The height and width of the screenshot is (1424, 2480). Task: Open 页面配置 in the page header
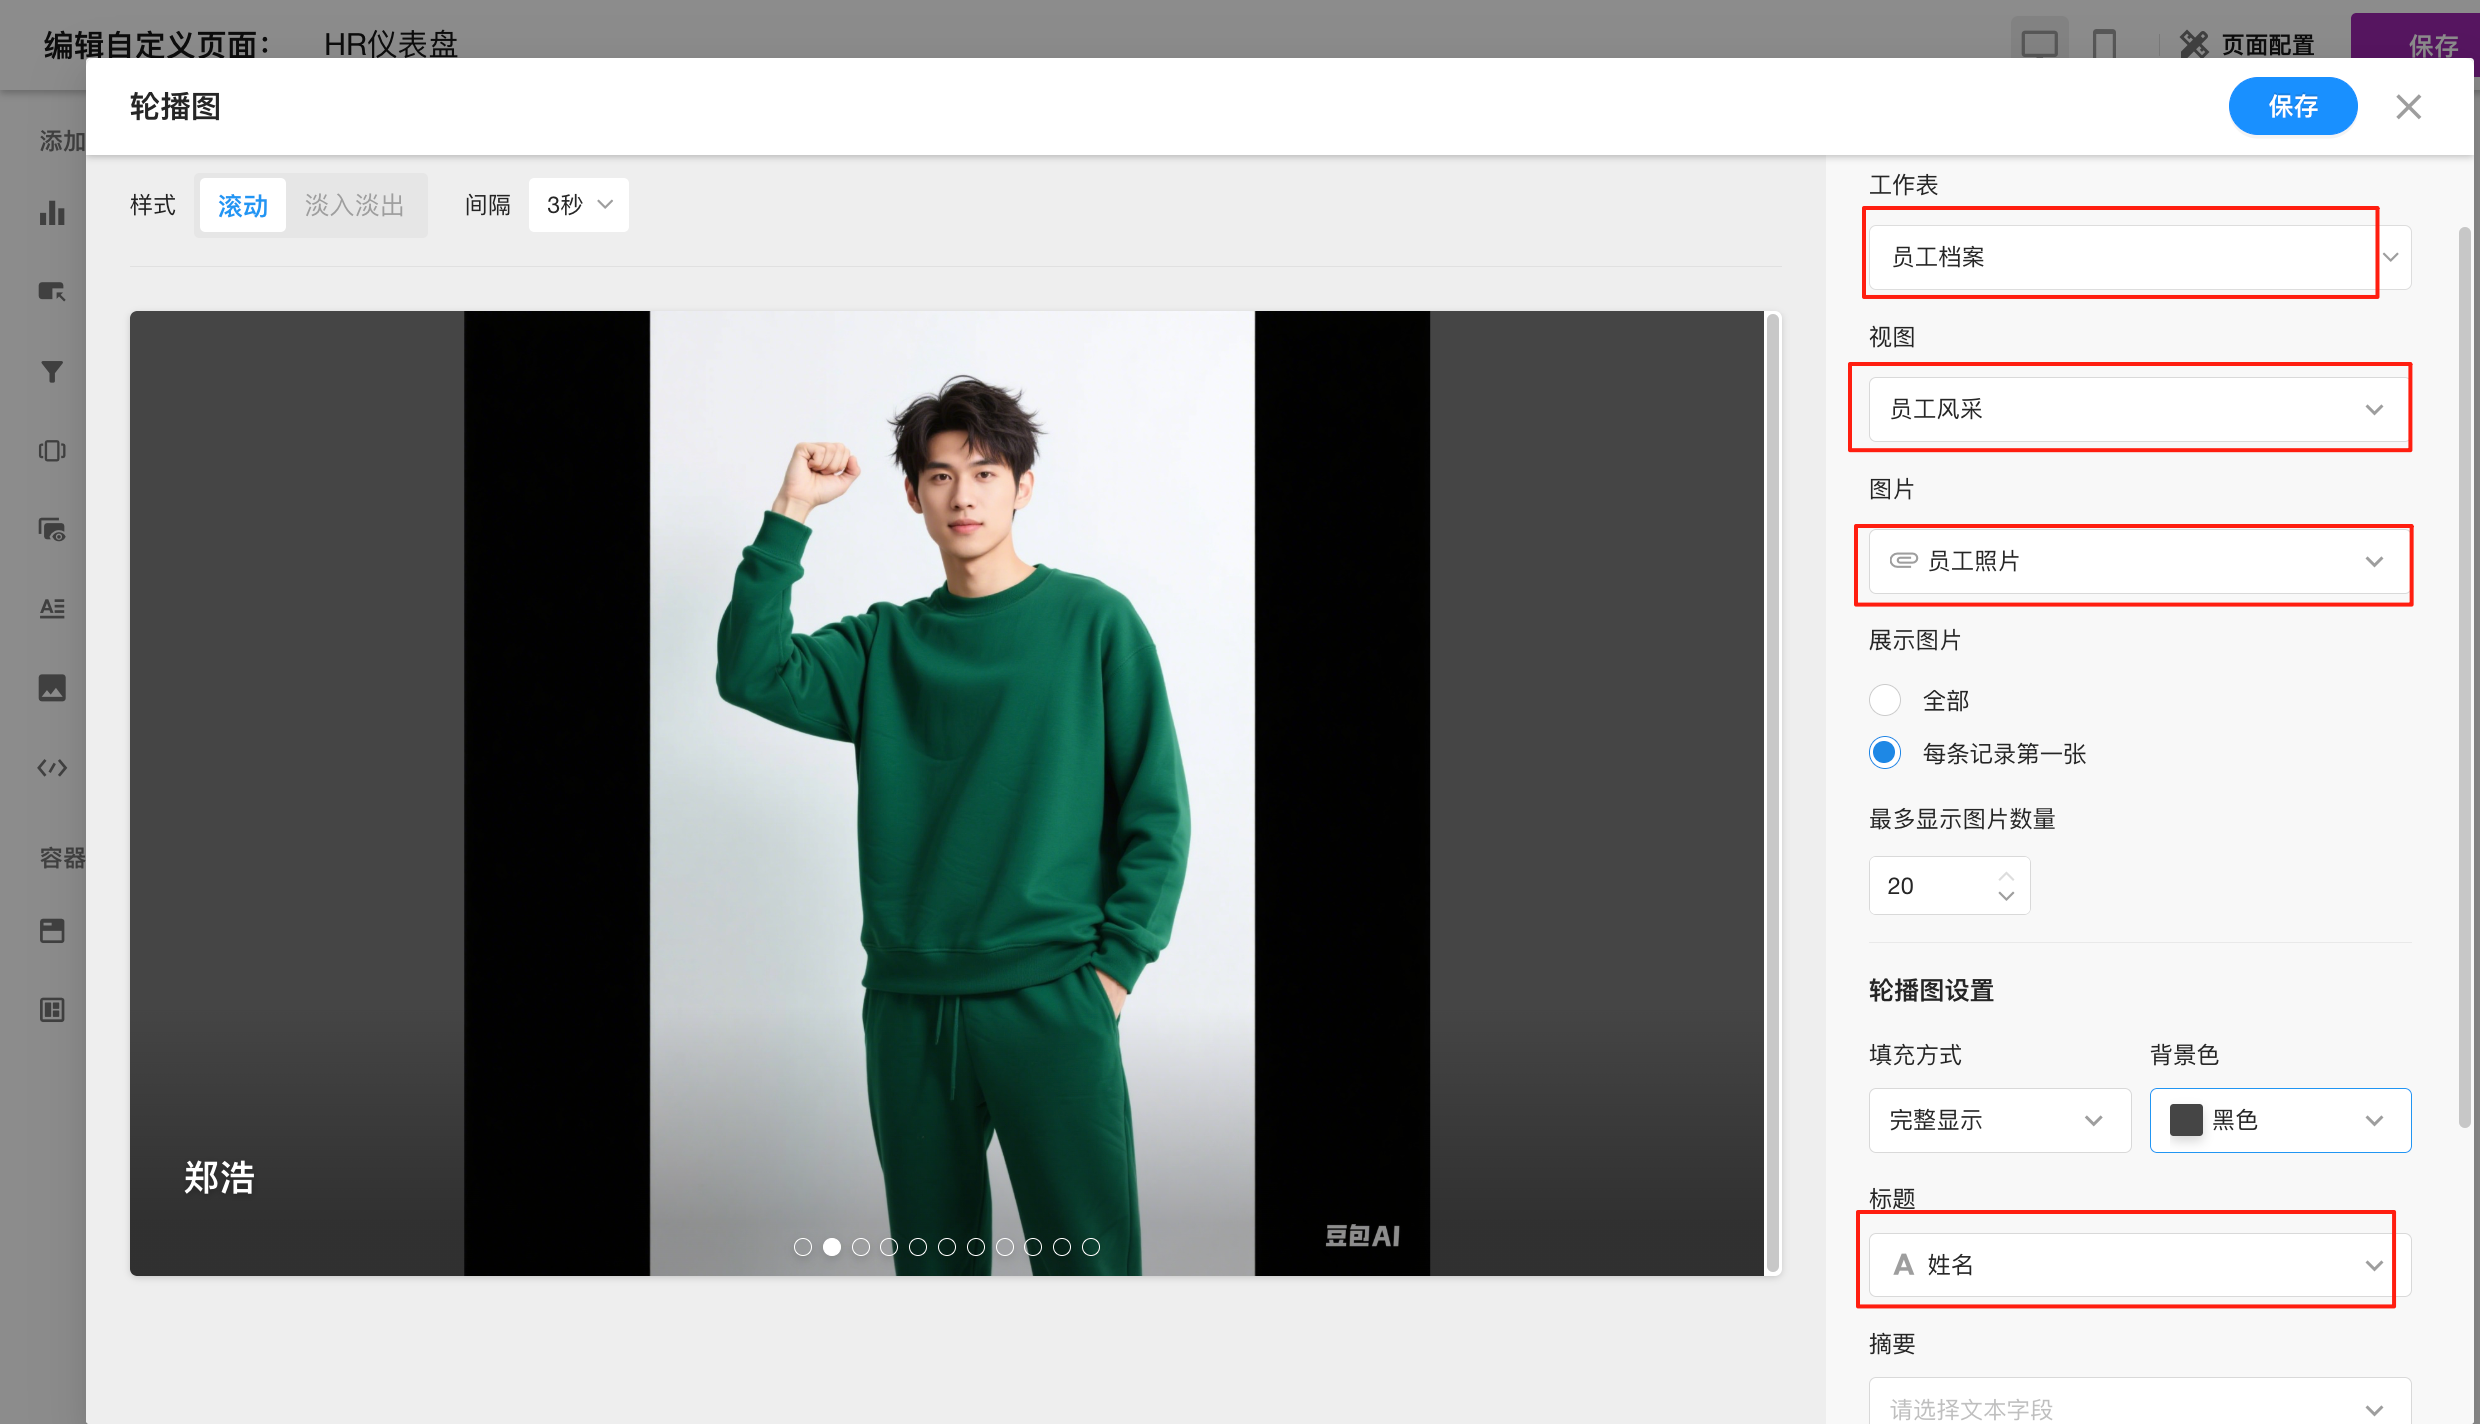pyautogui.click(x=2247, y=44)
